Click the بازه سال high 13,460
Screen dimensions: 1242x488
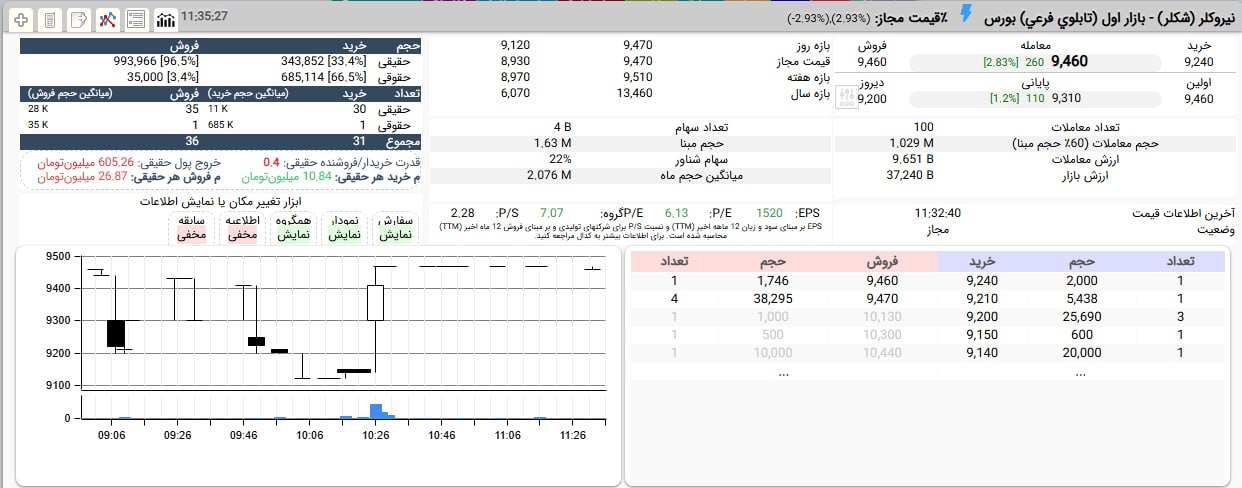click(636, 93)
